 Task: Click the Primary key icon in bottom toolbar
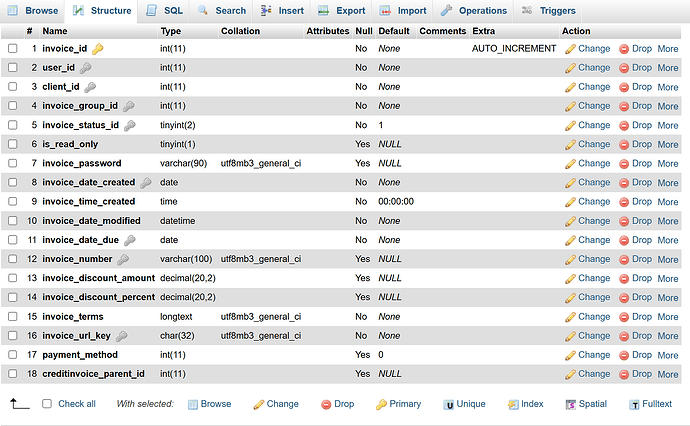coord(381,404)
